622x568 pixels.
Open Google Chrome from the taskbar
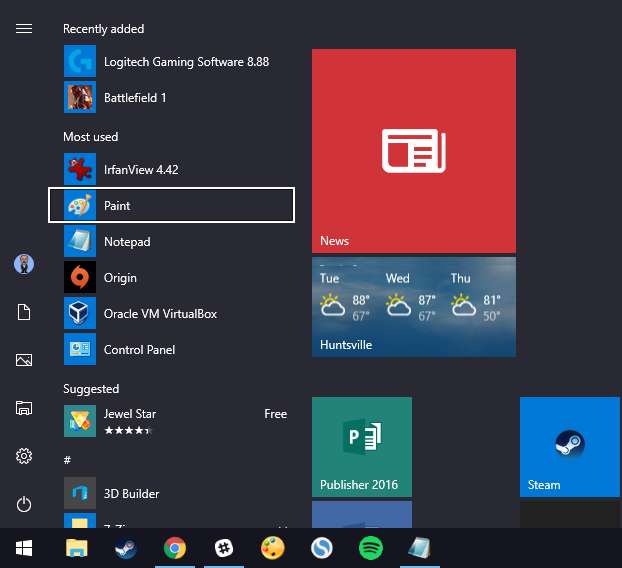[x=175, y=548]
